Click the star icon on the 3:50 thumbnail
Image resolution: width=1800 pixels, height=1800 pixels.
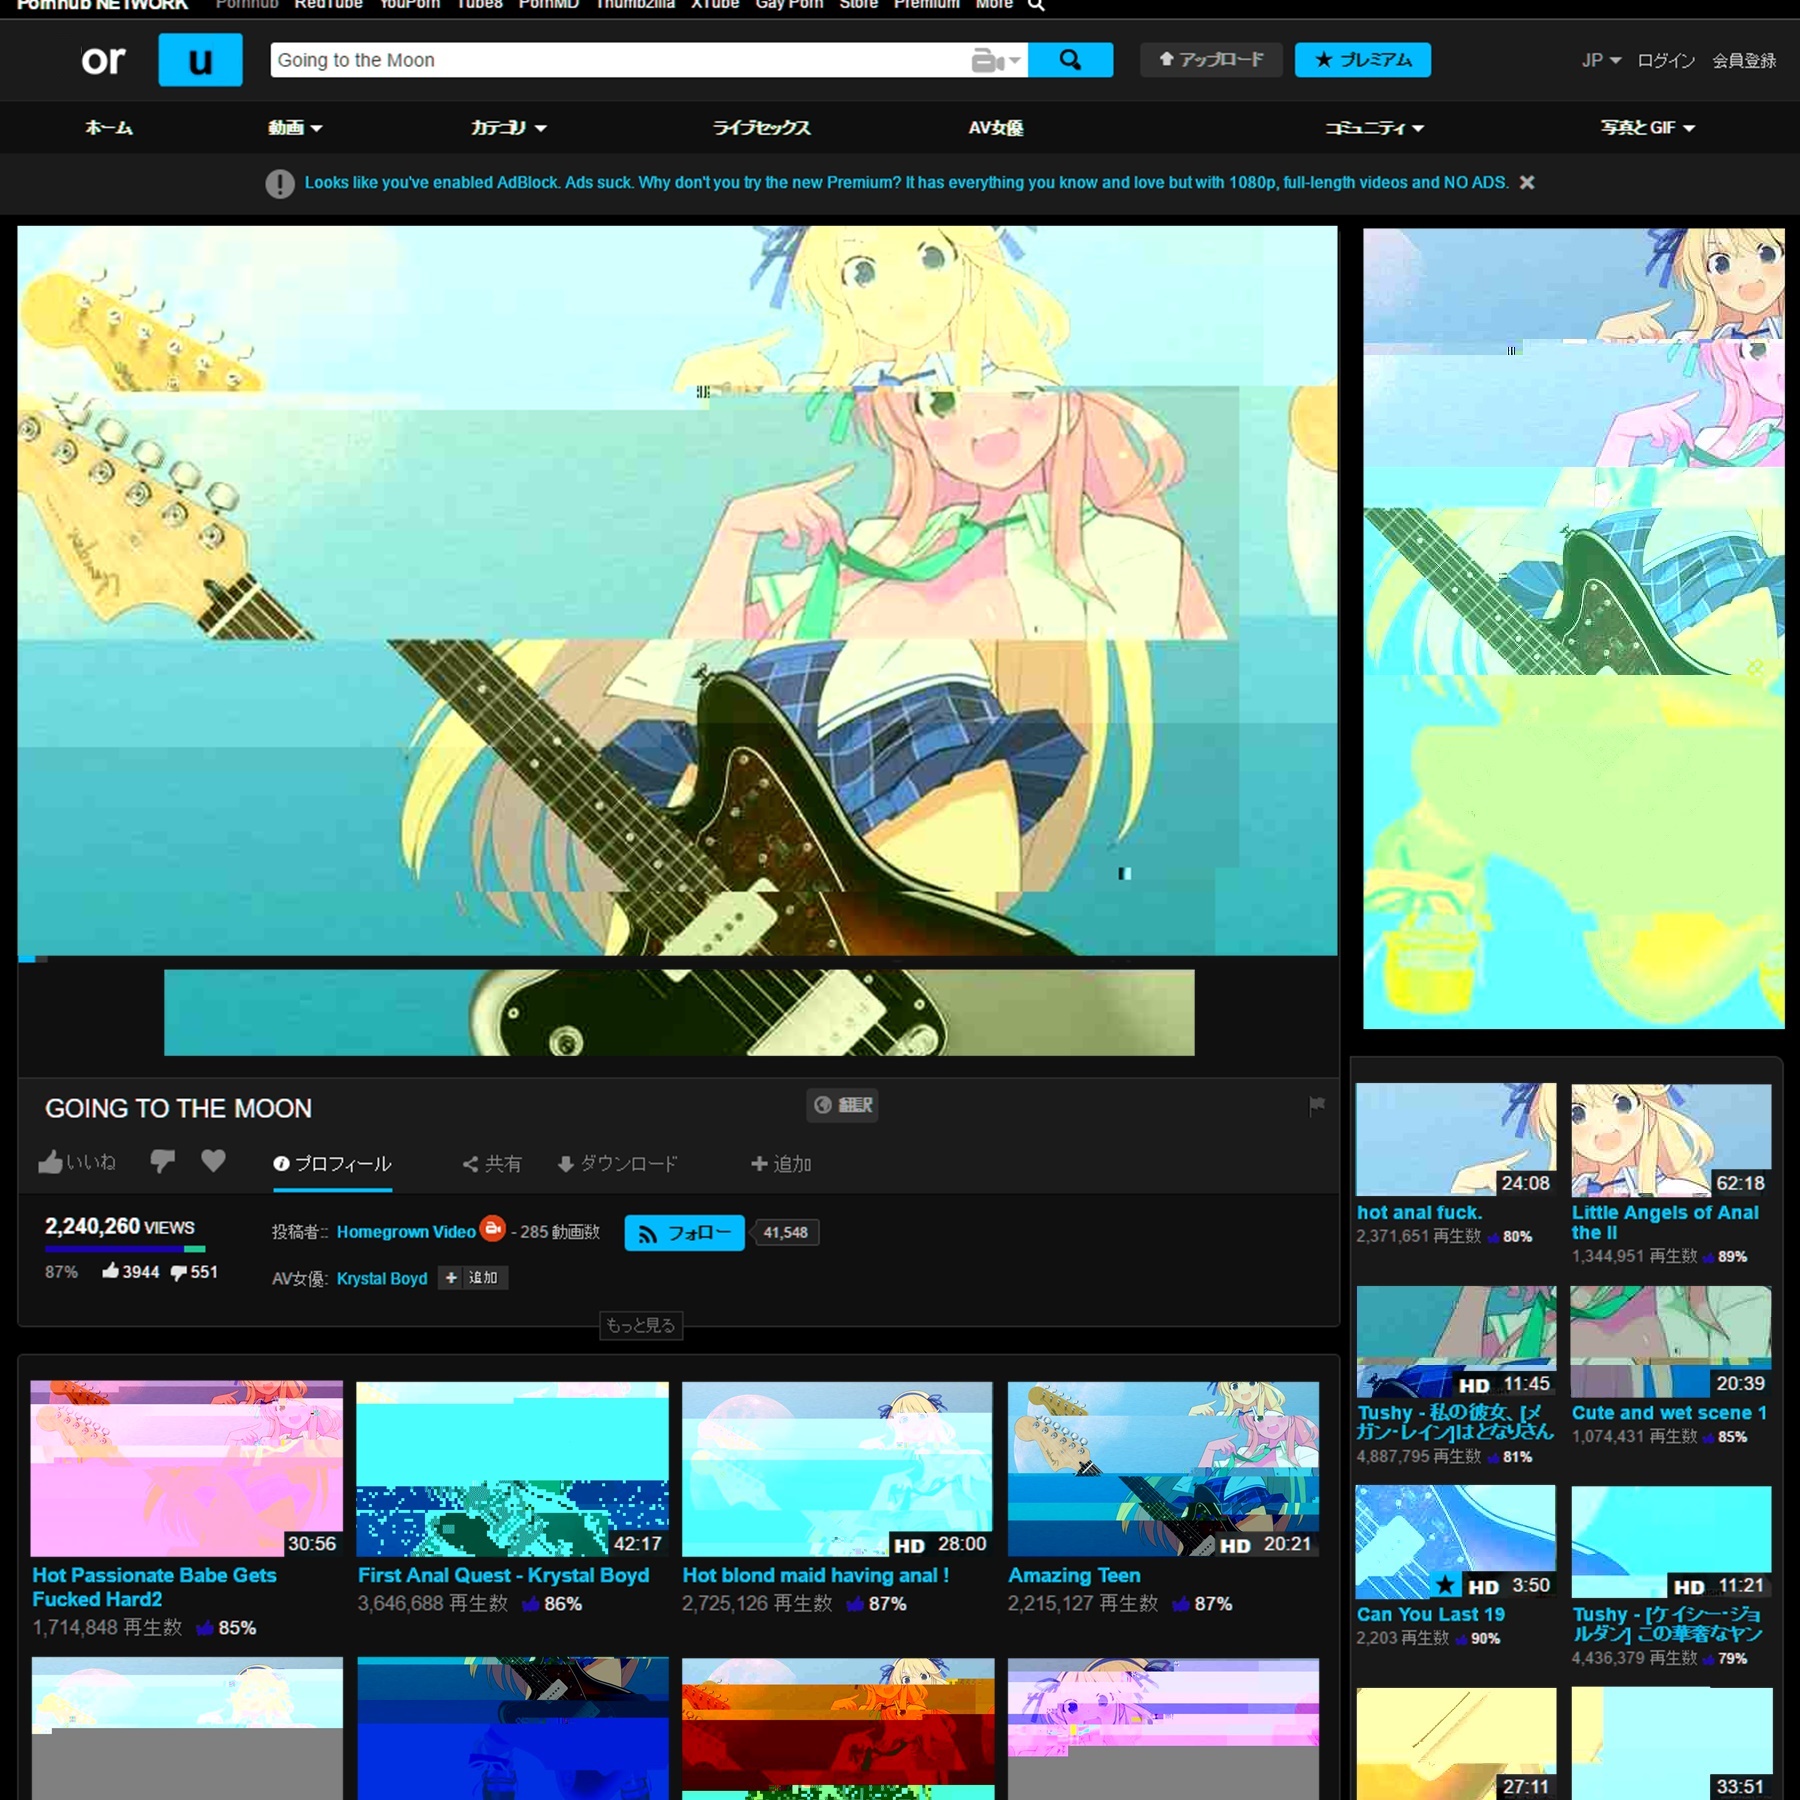pyautogui.click(x=1445, y=1585)
